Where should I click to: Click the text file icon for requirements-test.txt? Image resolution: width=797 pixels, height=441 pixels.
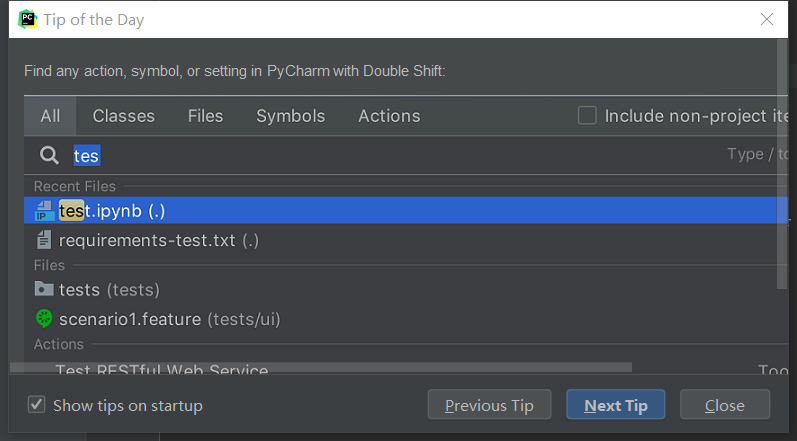44,240
